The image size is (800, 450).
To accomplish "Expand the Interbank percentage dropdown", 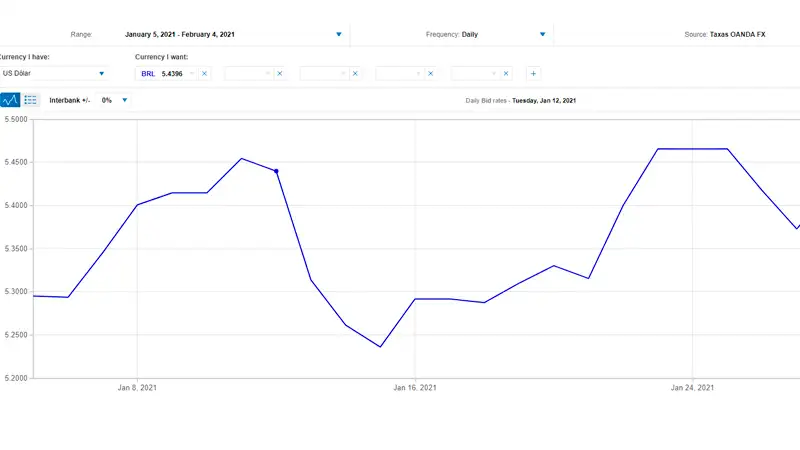I will (124, 100).
